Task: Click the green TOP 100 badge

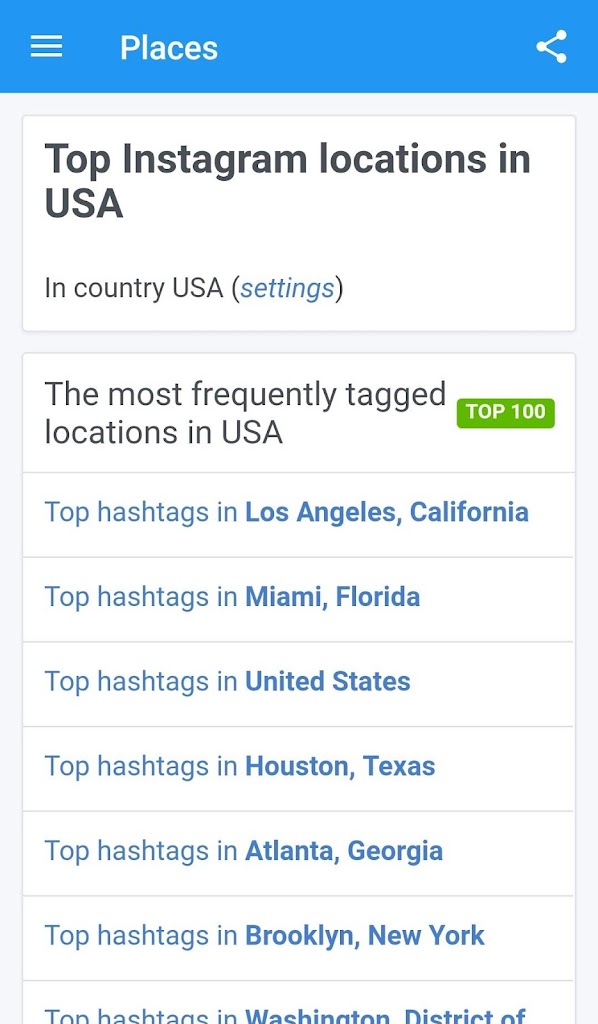Action: (506, 413)
